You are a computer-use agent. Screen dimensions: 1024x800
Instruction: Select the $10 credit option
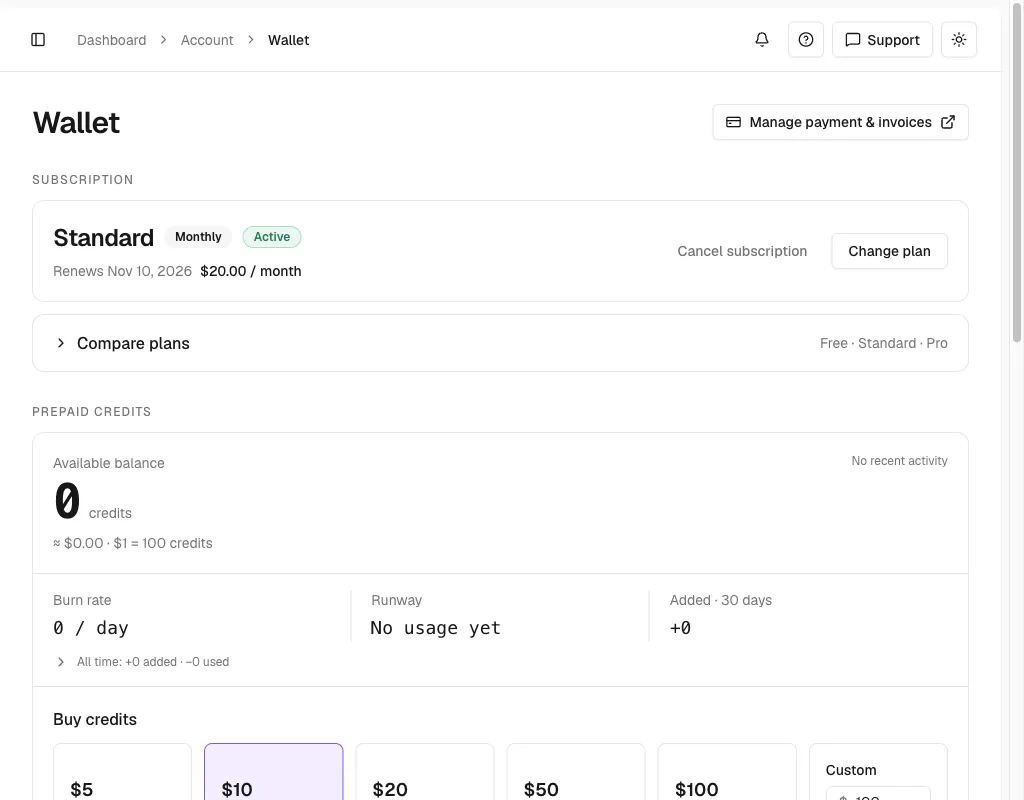tap(274, 772)
